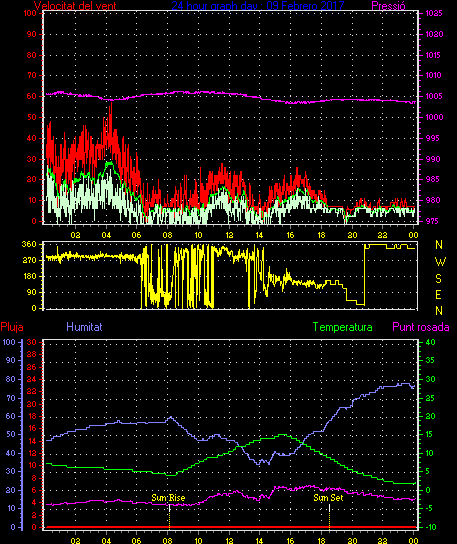
Task: Click the '980' pressure axis value
Action: pos(433,200)
